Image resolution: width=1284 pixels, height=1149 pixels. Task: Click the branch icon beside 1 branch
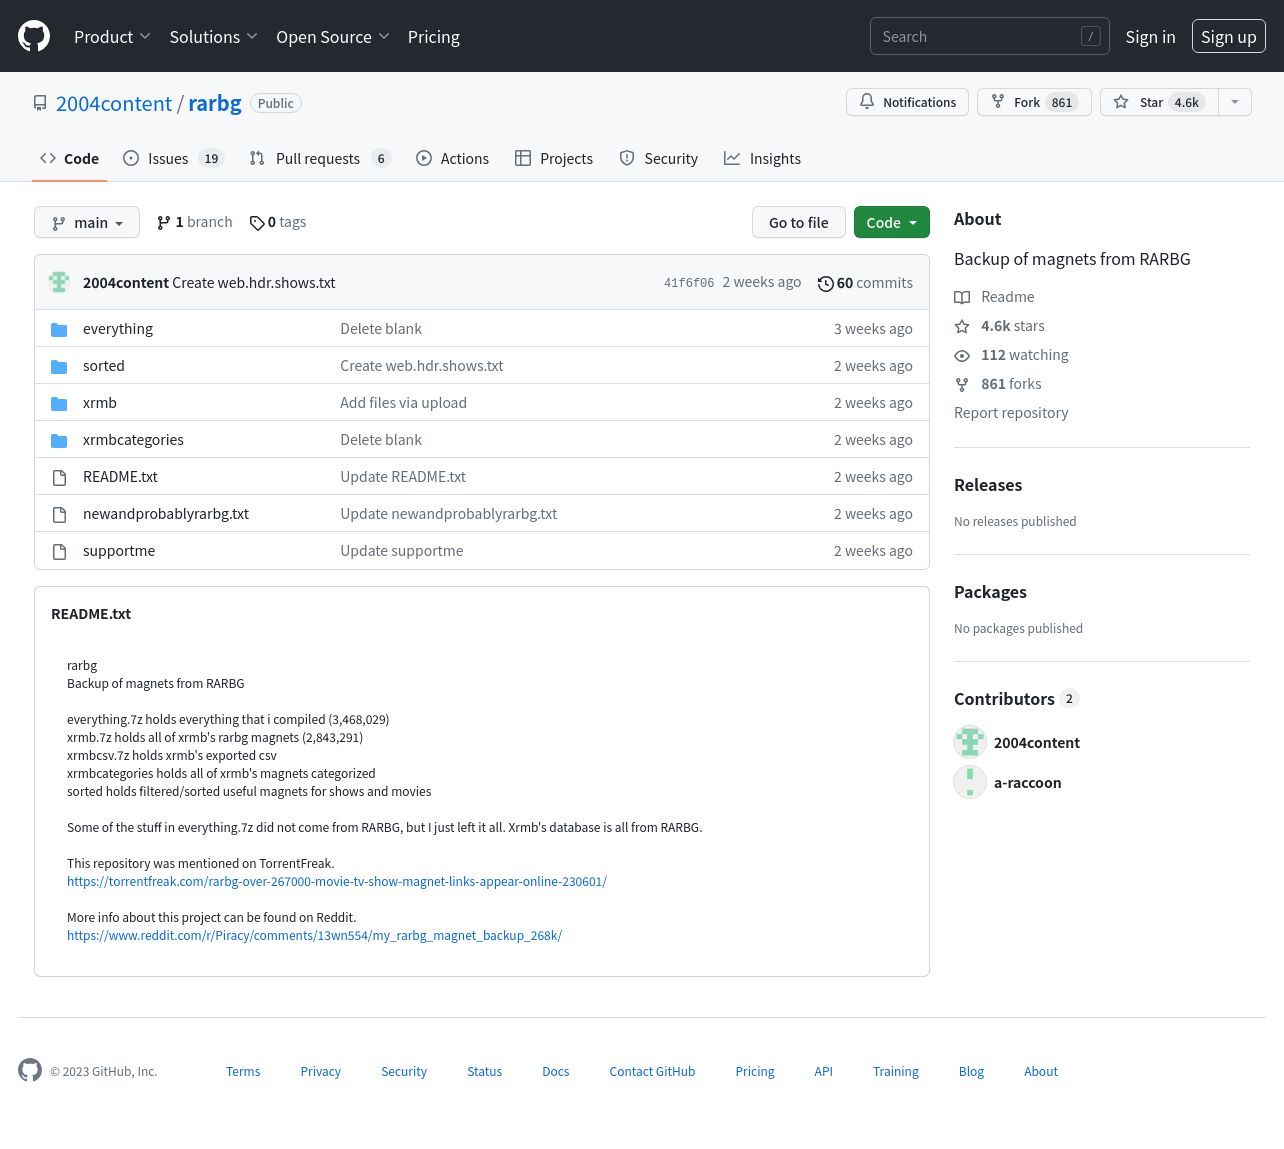coord(164,222)
